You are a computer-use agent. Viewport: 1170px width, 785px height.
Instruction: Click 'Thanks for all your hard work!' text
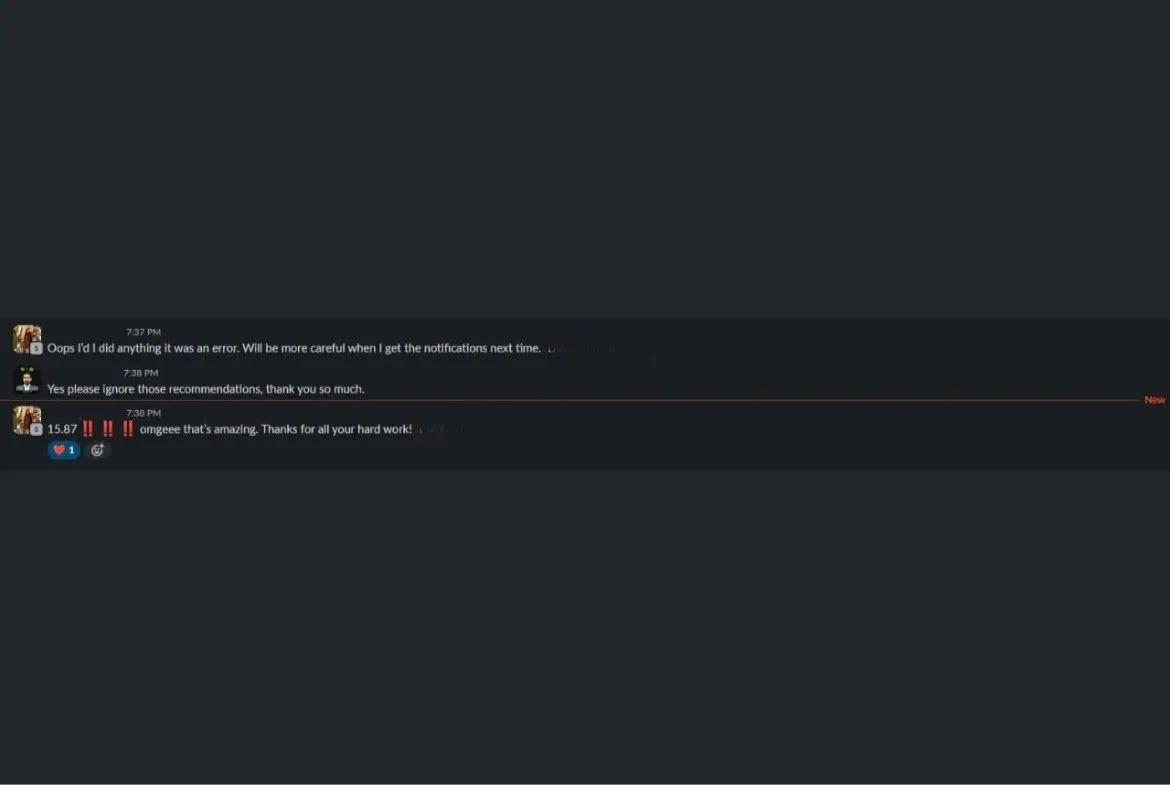[x=337, y=429]
